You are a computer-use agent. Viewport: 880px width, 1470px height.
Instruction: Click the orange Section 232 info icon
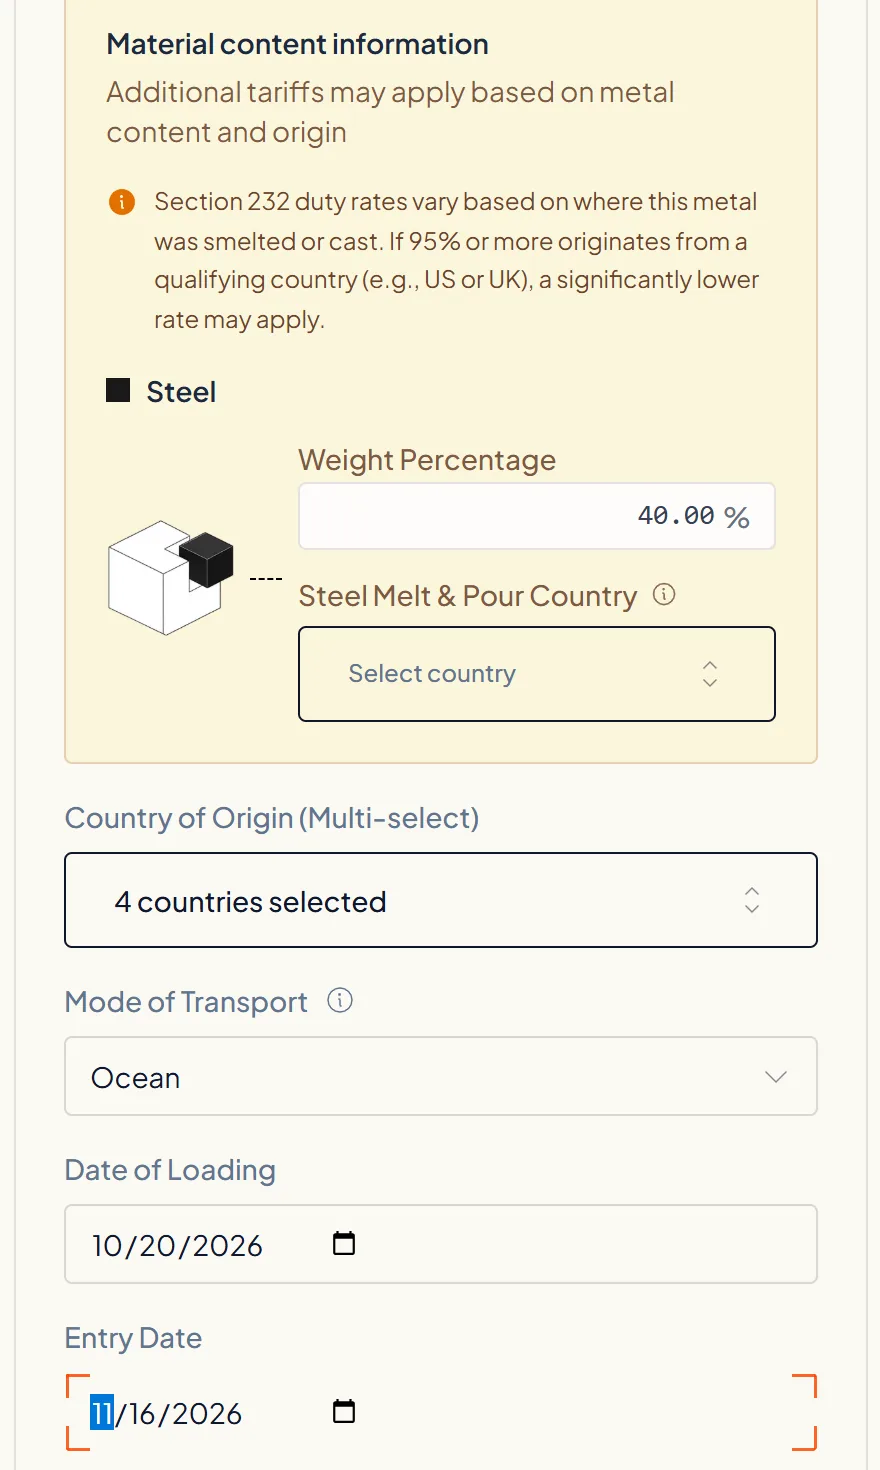(x=121, y=202)
